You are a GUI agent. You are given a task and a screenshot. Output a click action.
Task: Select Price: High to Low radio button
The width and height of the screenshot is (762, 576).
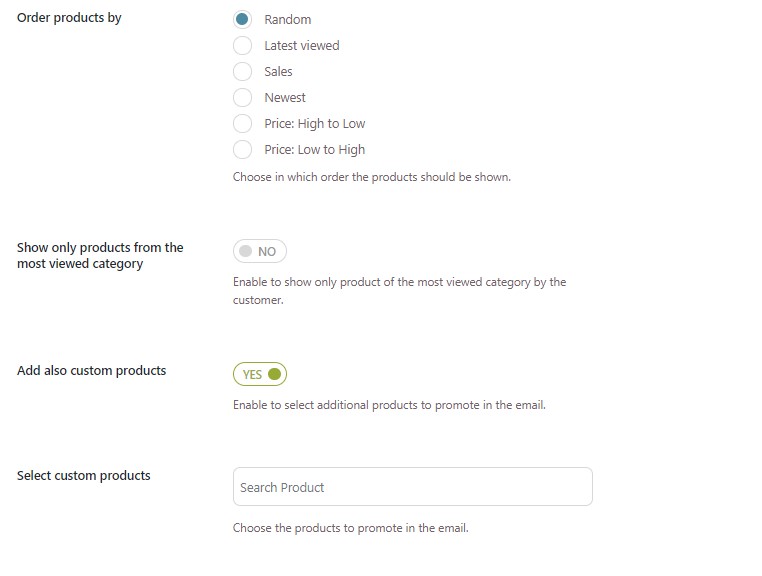(x=242, y=123)
